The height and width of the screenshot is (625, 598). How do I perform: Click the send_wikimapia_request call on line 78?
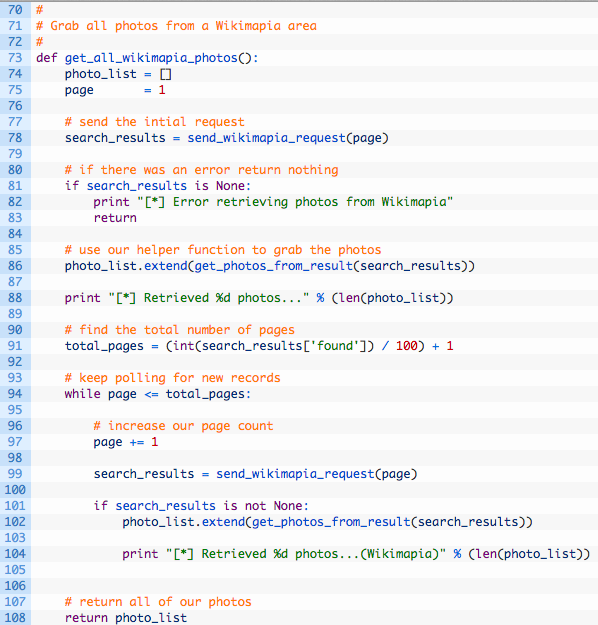[266, 138]
